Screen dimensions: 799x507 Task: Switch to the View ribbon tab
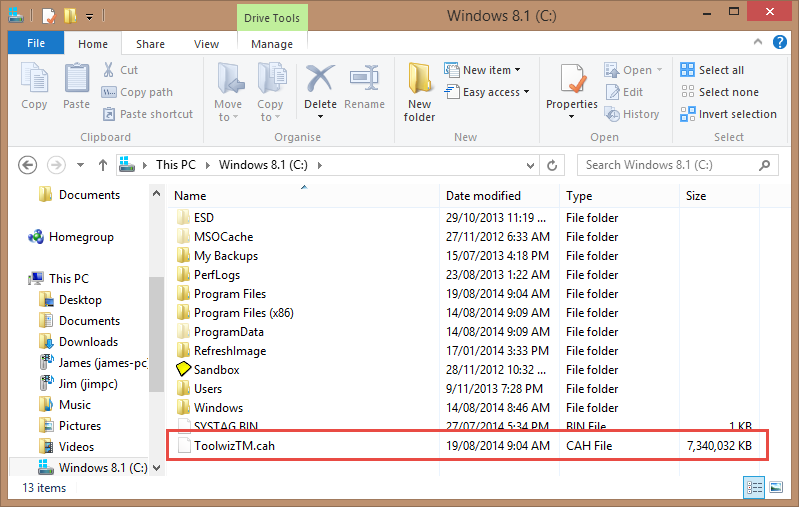(206, 44)
